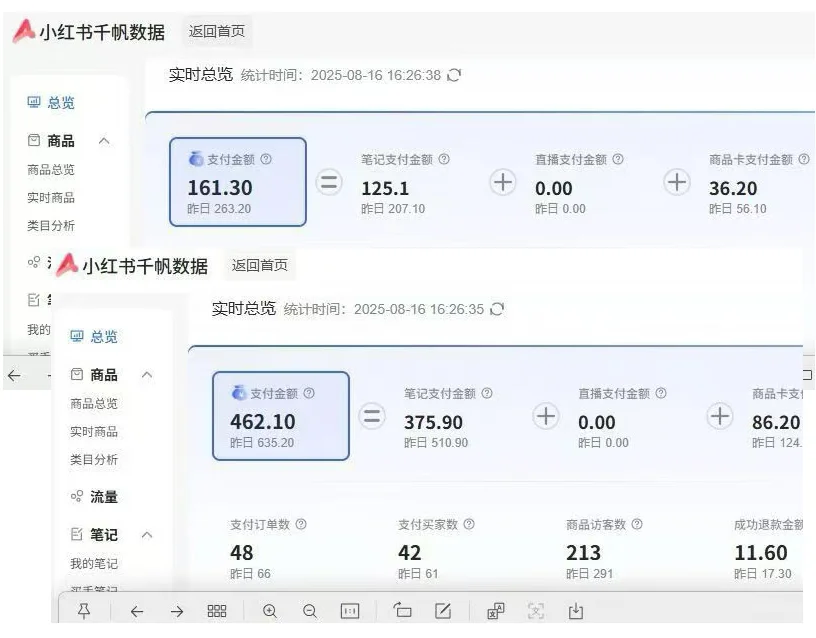Refresh front window statistics time 16:26:35
This screenshot has width=816, height=638.
(x=497, y=309)
